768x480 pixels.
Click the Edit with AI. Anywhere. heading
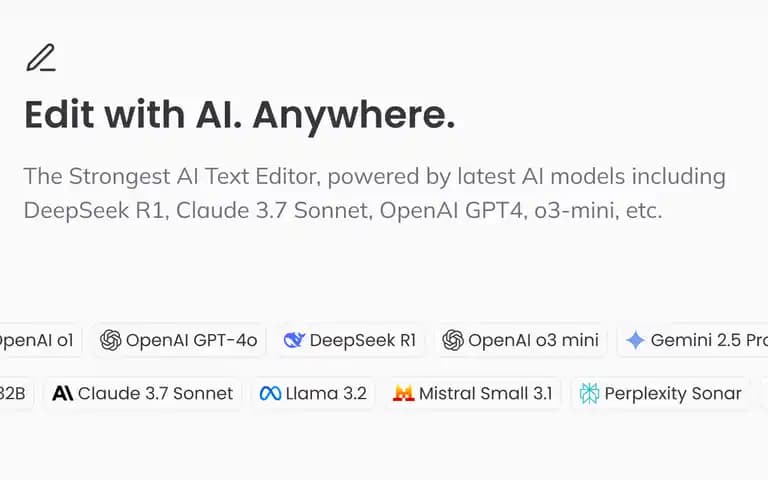click(x=240, y=116)
